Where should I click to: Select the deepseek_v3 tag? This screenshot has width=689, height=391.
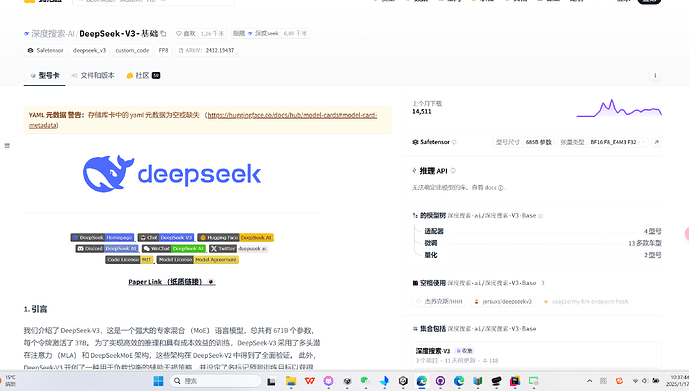(89, 51)
